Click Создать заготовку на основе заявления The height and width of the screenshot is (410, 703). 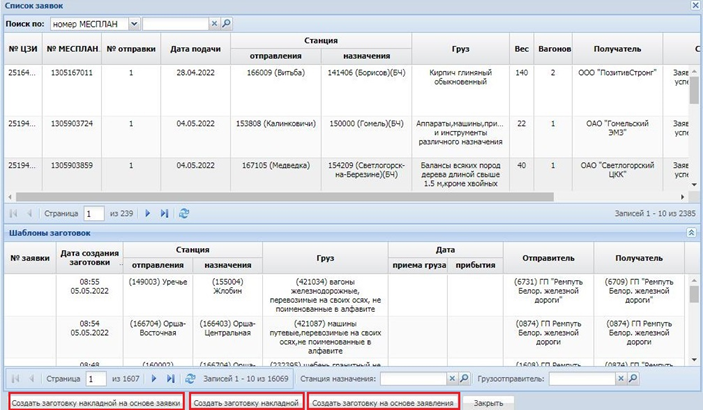coord(383,402)
